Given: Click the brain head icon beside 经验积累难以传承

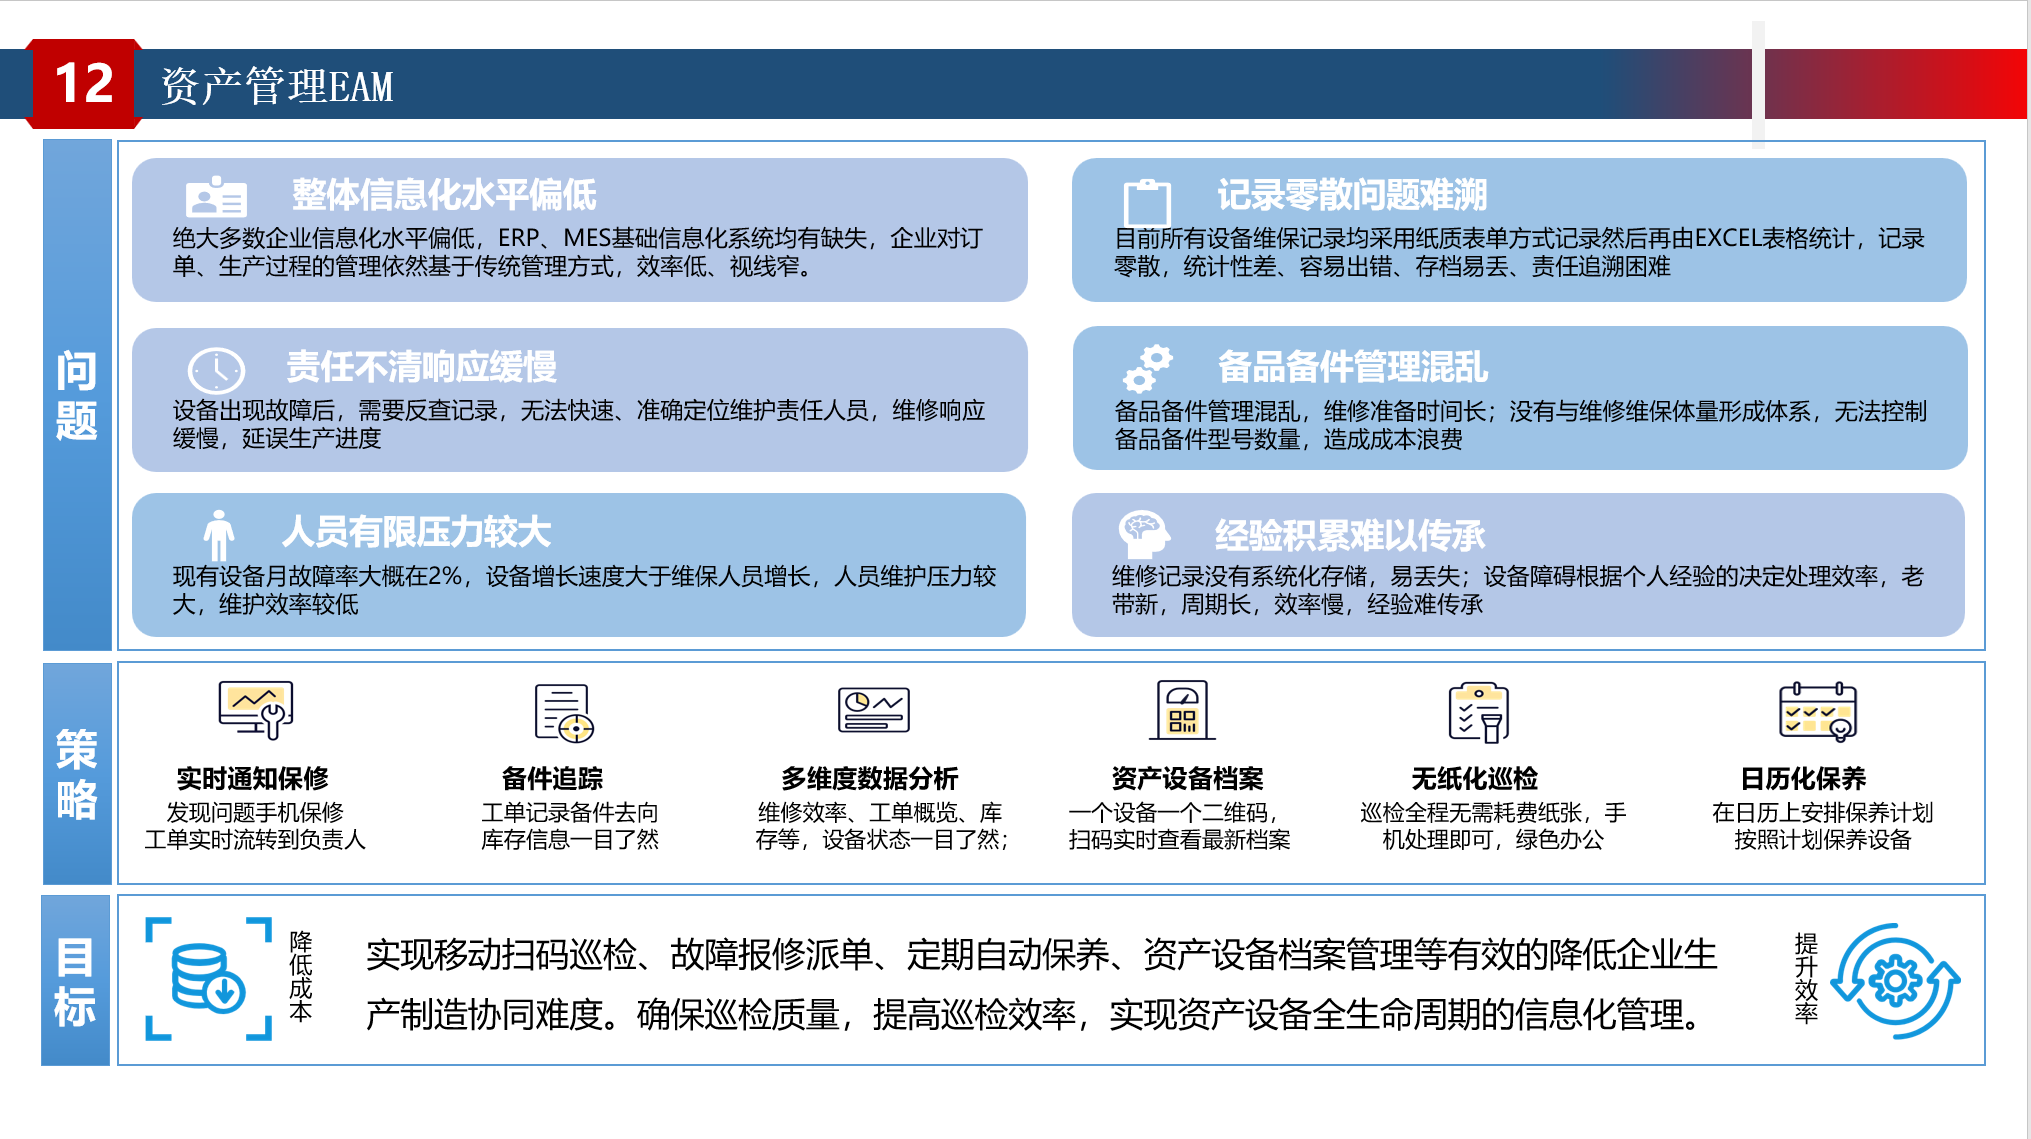Looking at the screenshot, I should point(1144,533).
